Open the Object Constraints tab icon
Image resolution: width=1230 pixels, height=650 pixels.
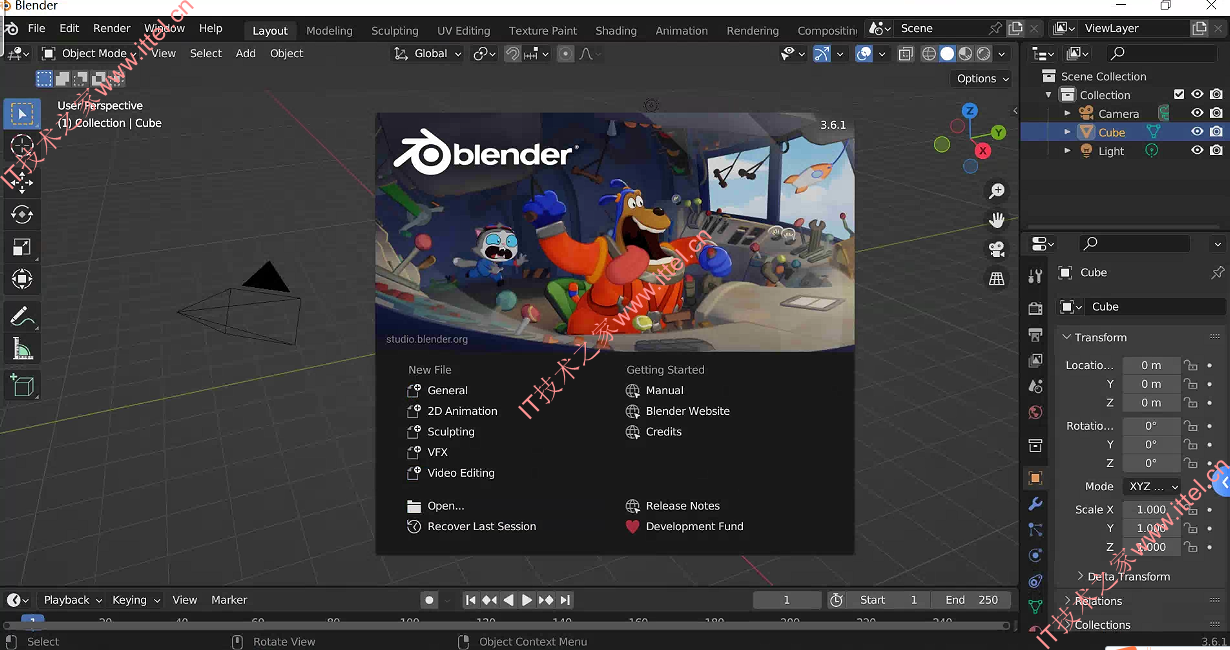coord(1036,581)
